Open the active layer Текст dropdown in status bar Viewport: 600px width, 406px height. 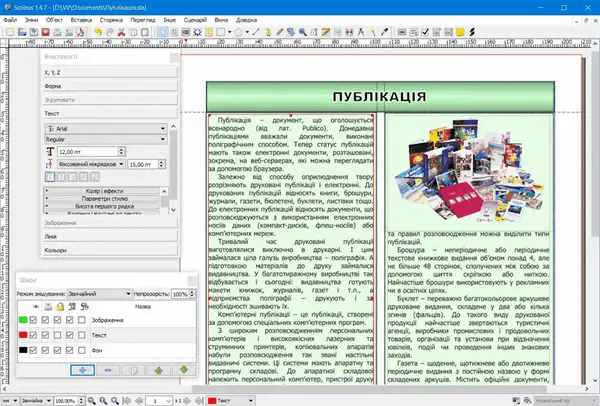(x=230, y=401)
